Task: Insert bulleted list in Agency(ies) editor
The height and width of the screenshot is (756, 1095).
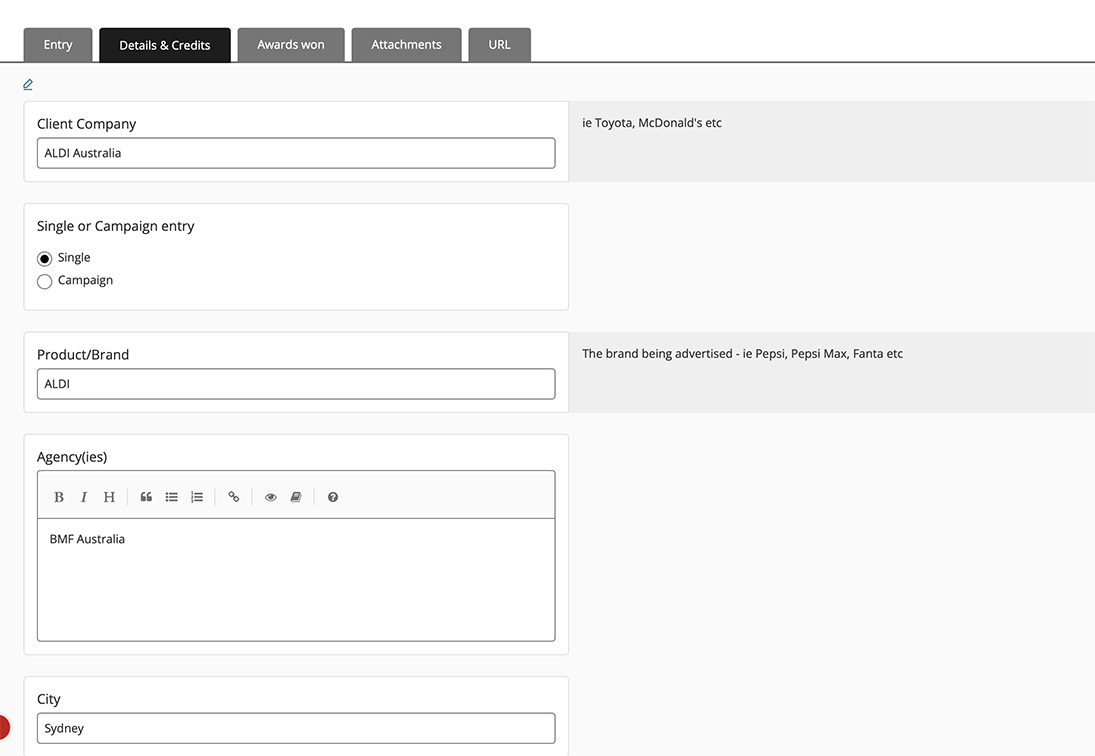Action: pyautogui.click(x=171, y=497)
